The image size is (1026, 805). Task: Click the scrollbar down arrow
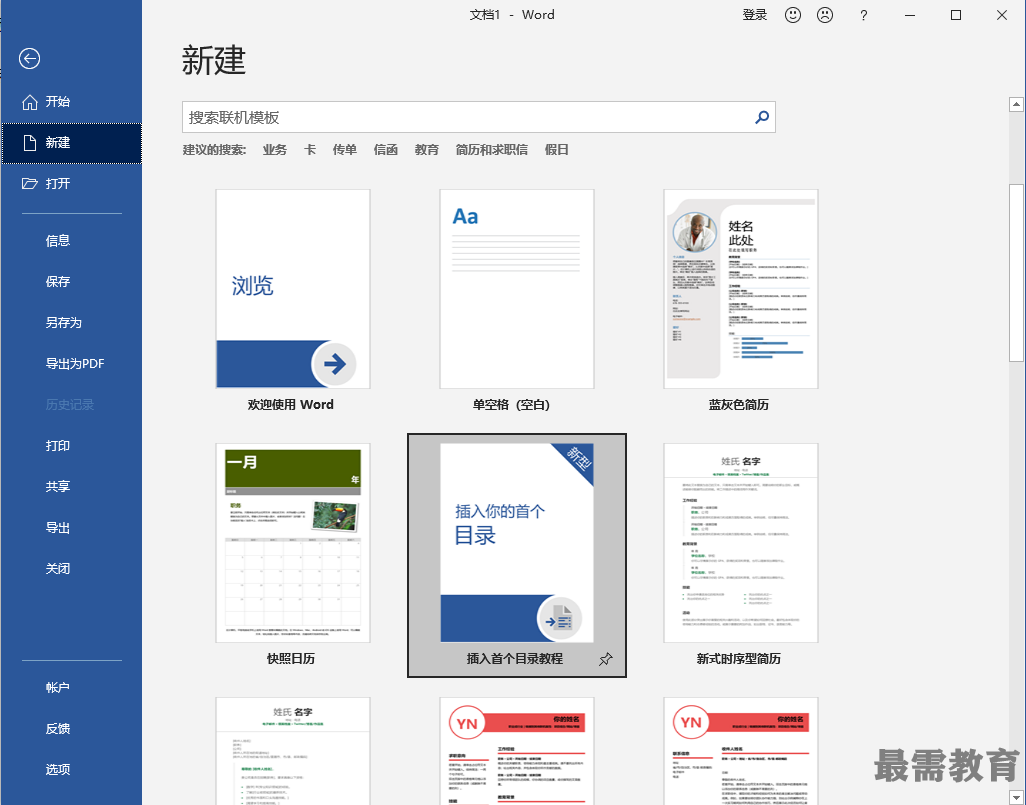click(x=1016, y=798)
